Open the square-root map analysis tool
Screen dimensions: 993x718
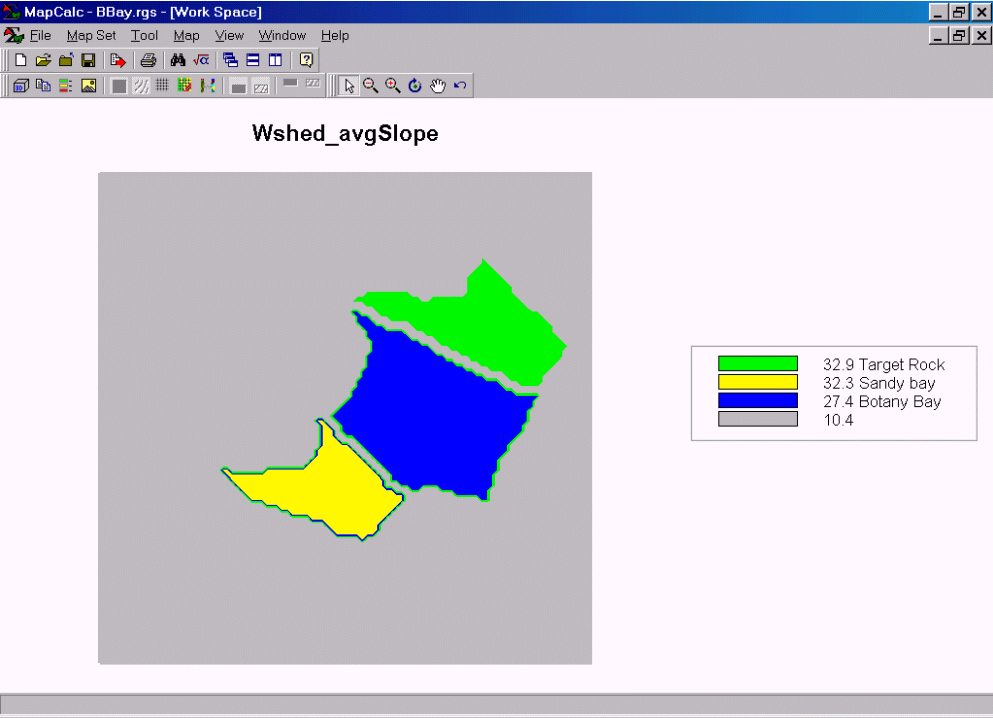point(201,60)
